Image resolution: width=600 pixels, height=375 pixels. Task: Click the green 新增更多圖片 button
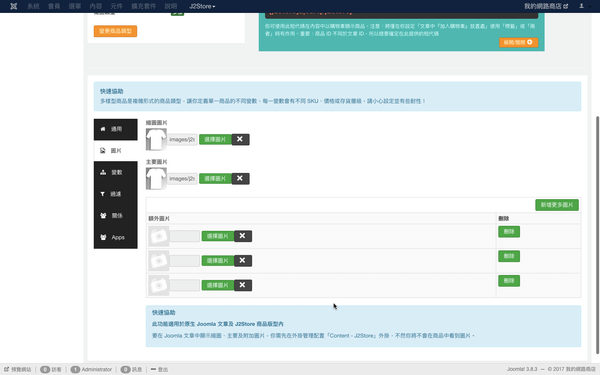click(x=557, y=205)
